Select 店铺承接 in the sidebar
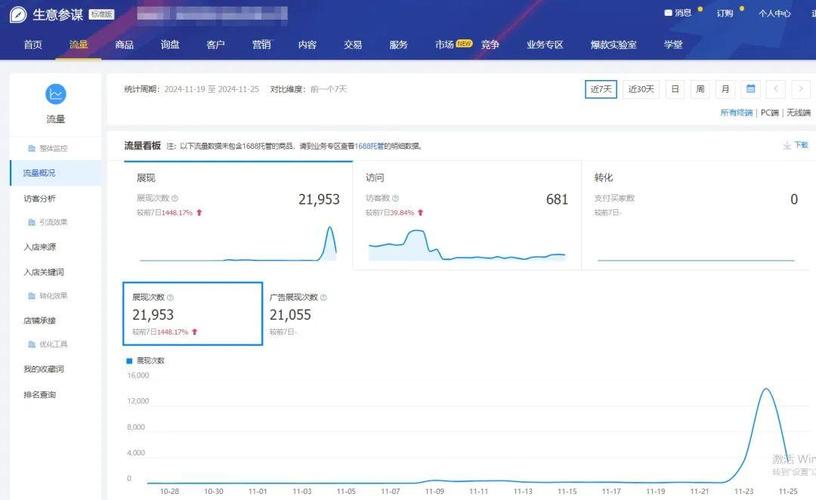The height and width of the screenshot is (500, 816). 40,320
